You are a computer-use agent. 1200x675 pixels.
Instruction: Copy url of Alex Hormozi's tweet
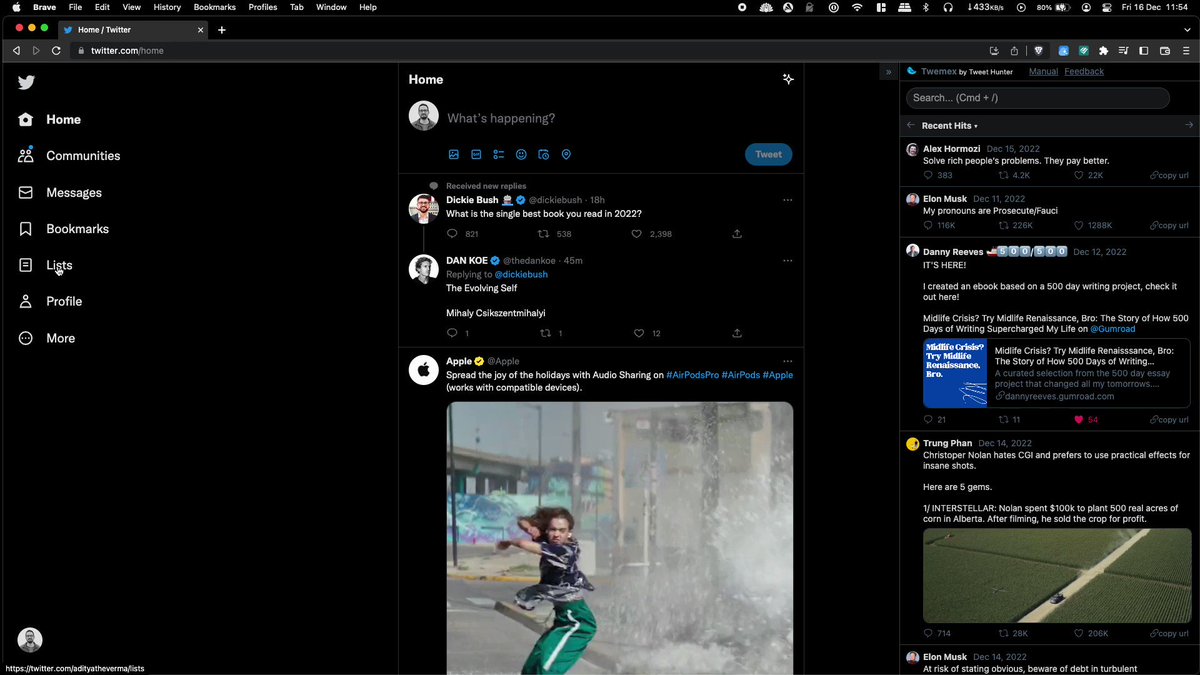click(x=1169, y=175)
